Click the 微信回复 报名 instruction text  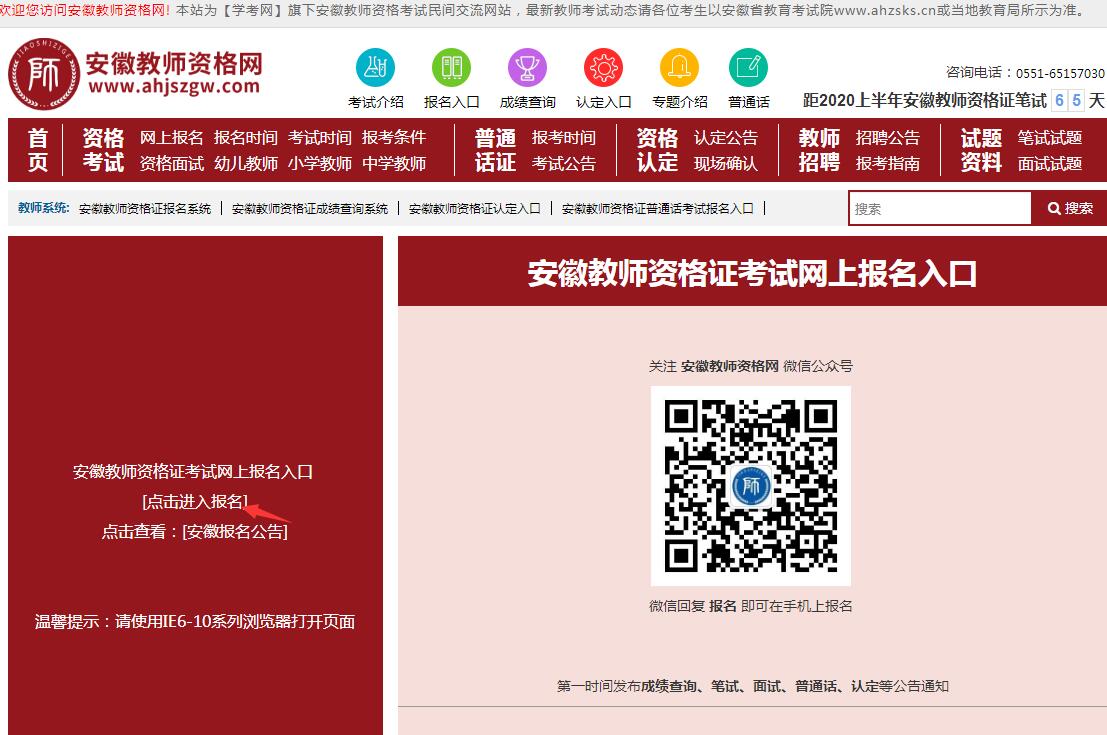(750, 606)
